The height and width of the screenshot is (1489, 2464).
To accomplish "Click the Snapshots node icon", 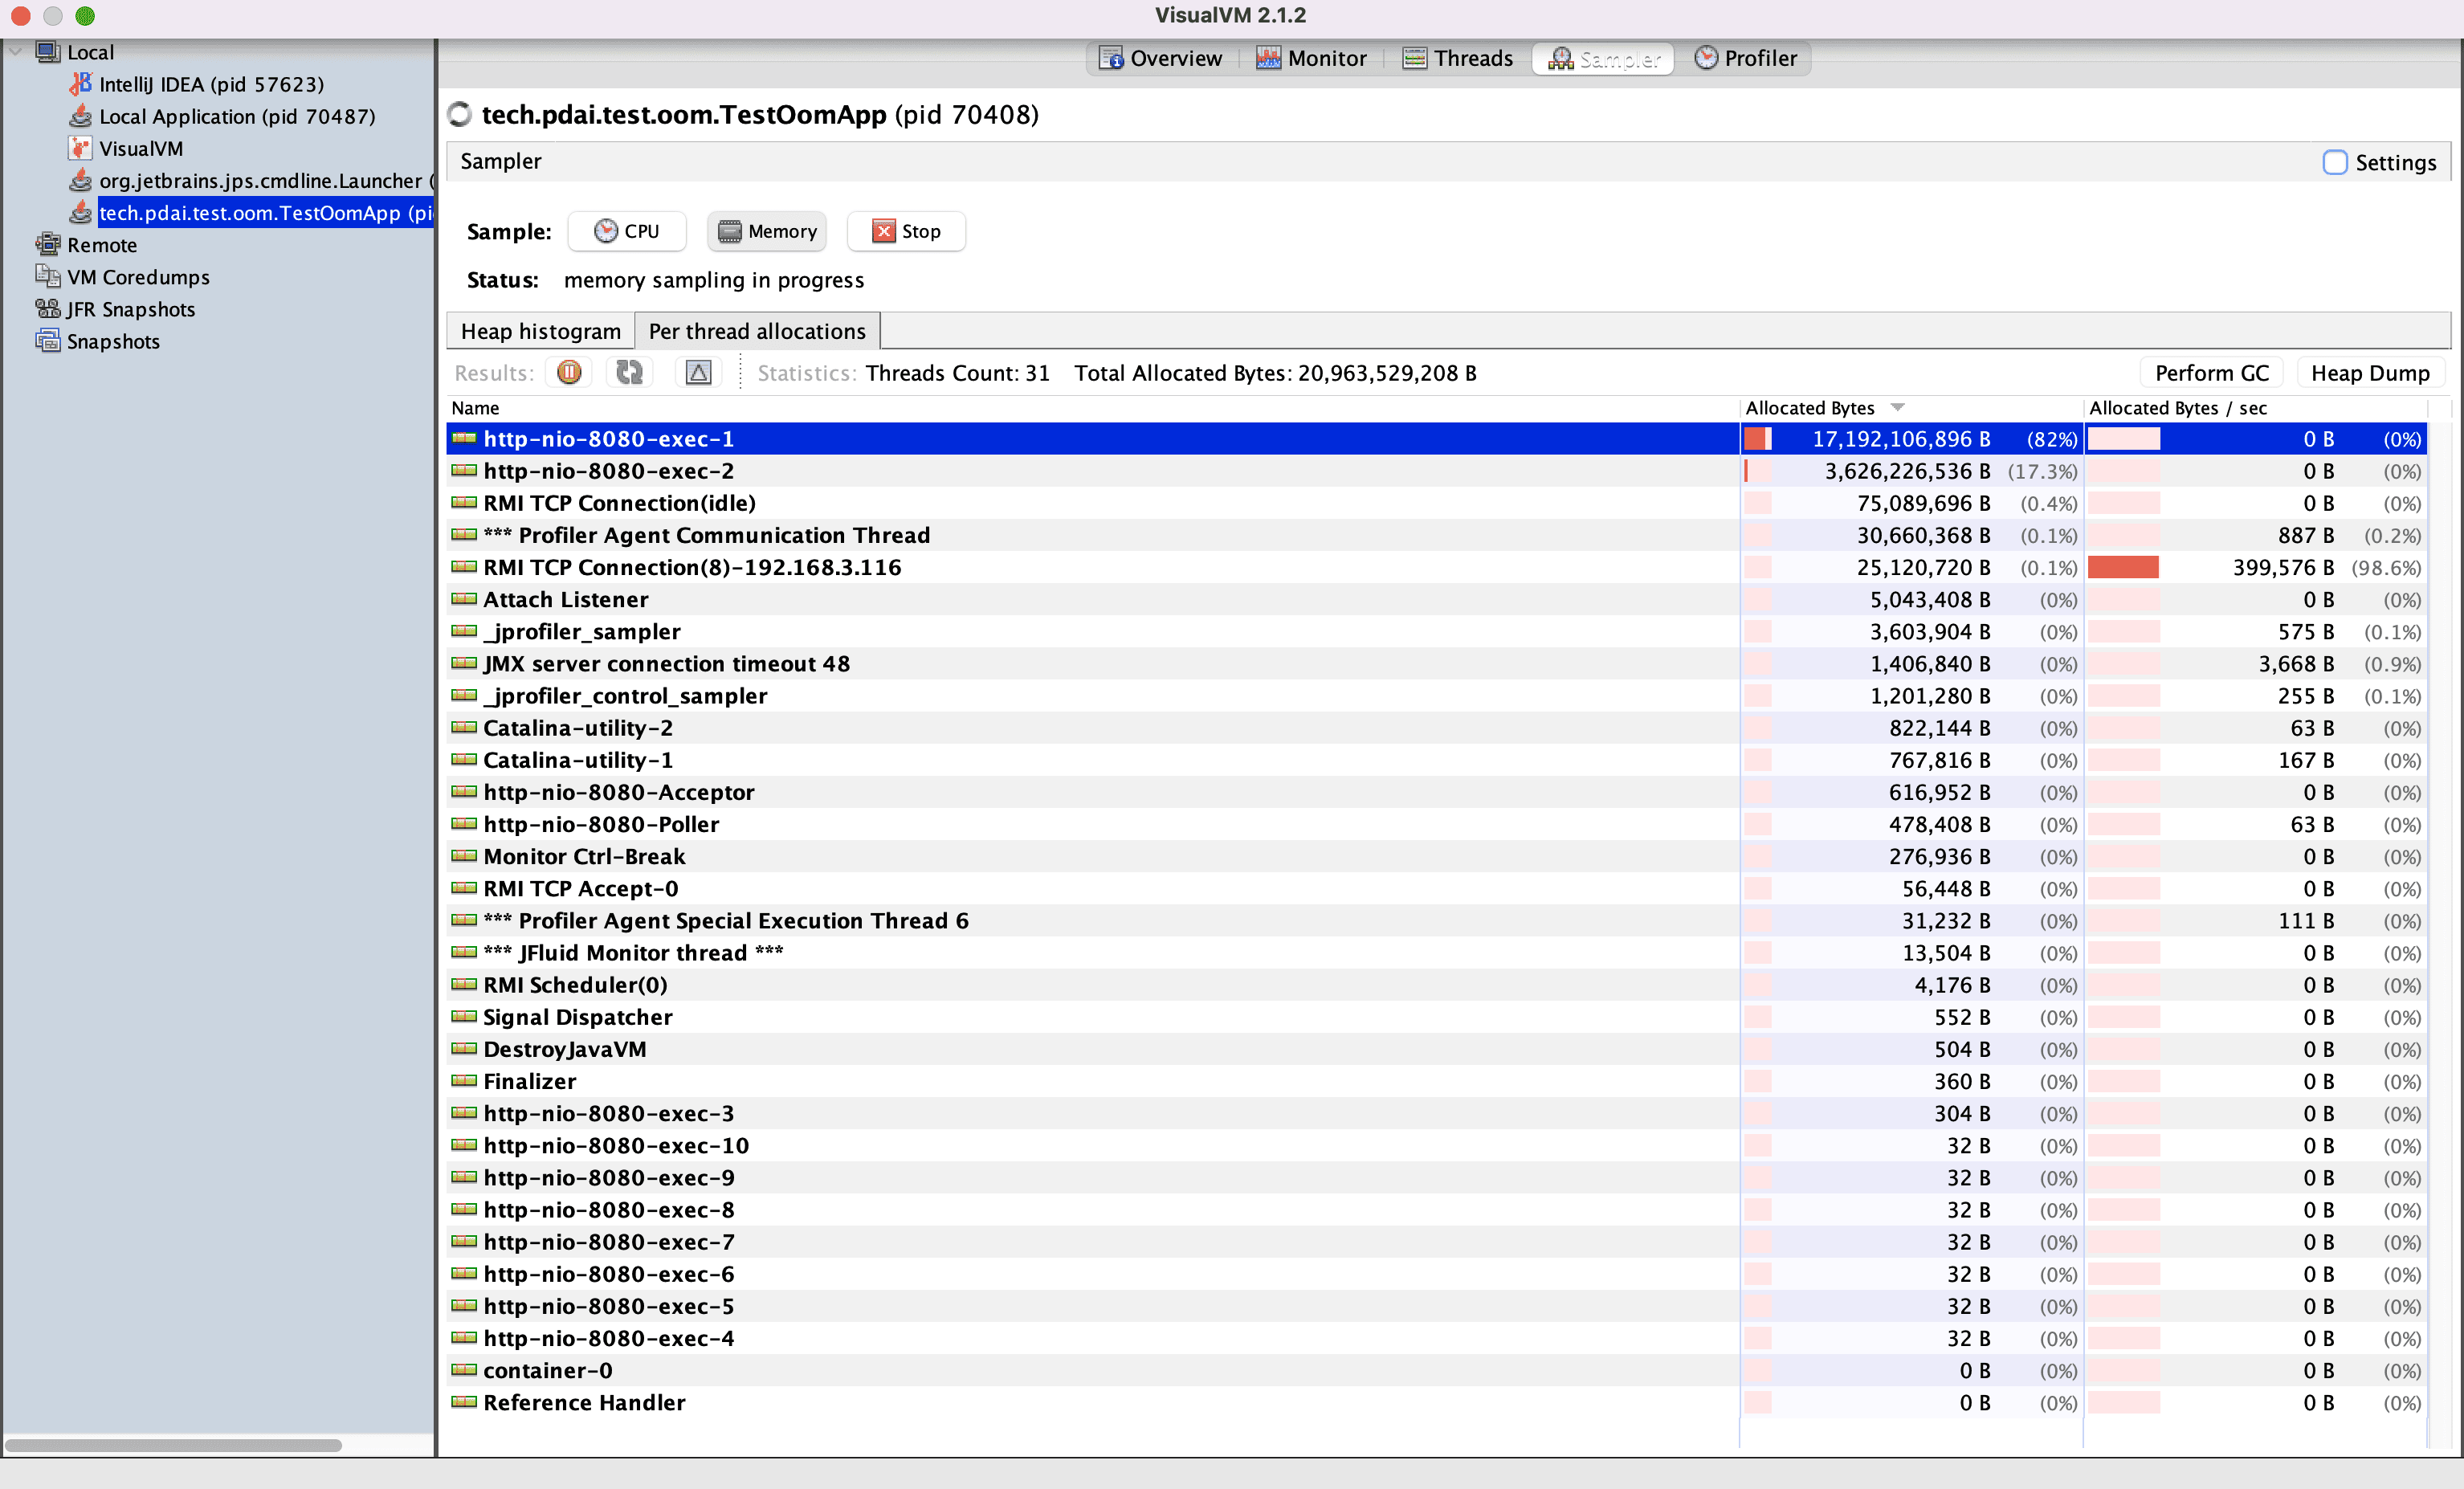I will pyautogui.click(x=47, y=341).
